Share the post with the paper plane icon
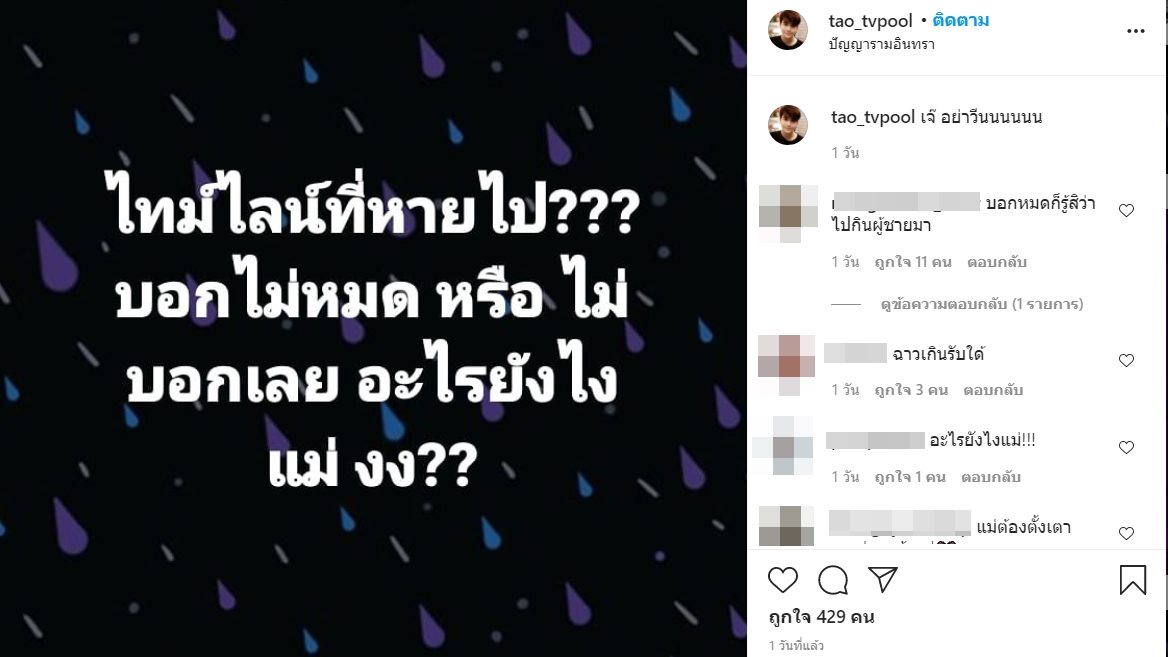This screenshot has width=1168, height=657. tap(883, 580)
